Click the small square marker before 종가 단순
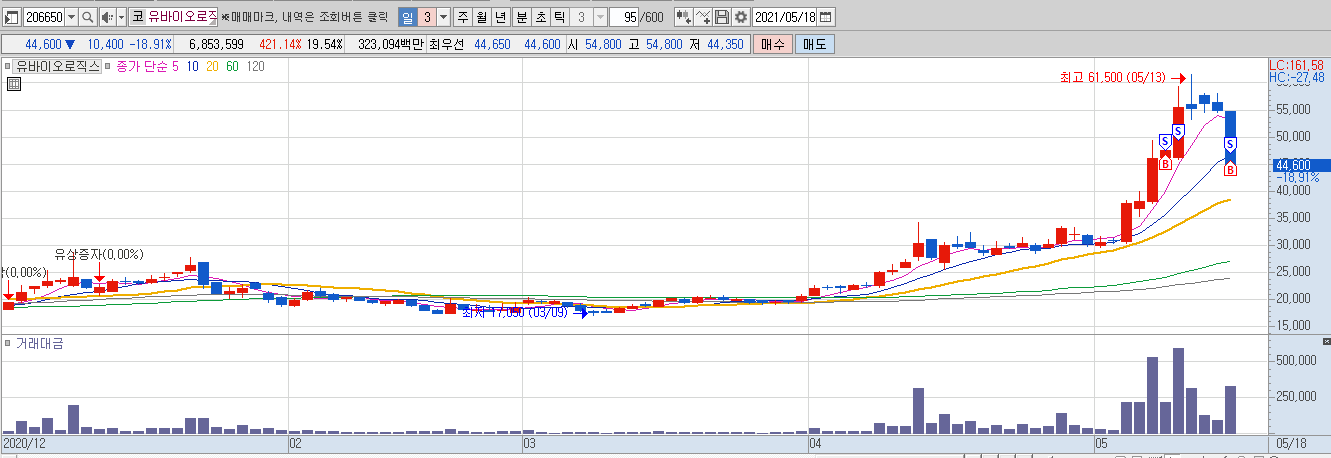 pyautogui.click(x=109, y=66)
